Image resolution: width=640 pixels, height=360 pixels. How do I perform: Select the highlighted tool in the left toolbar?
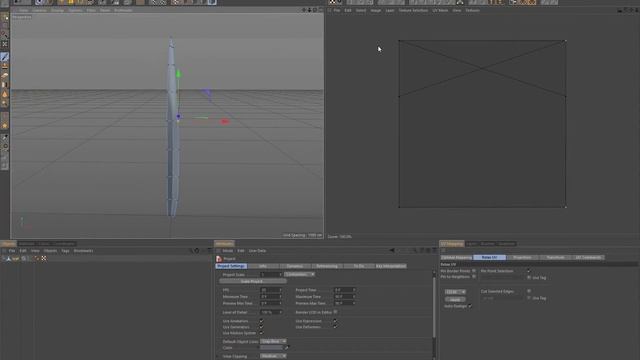pos(4,57)
